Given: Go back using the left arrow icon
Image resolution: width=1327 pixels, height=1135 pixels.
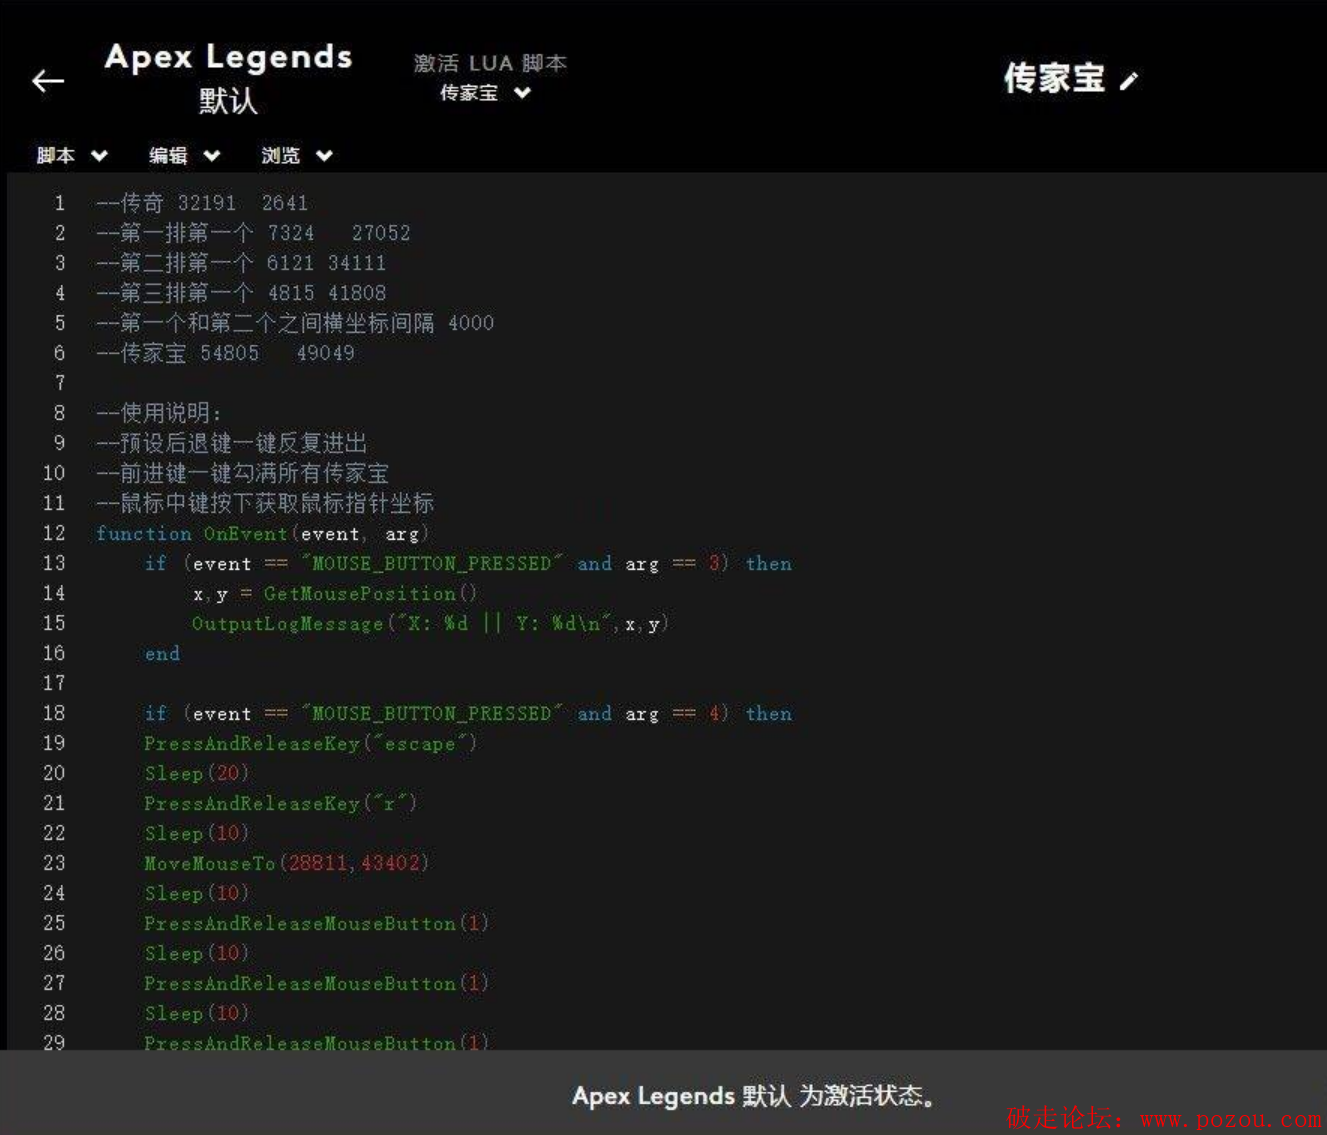Looking at the screenshot, I should click(48, 81).
